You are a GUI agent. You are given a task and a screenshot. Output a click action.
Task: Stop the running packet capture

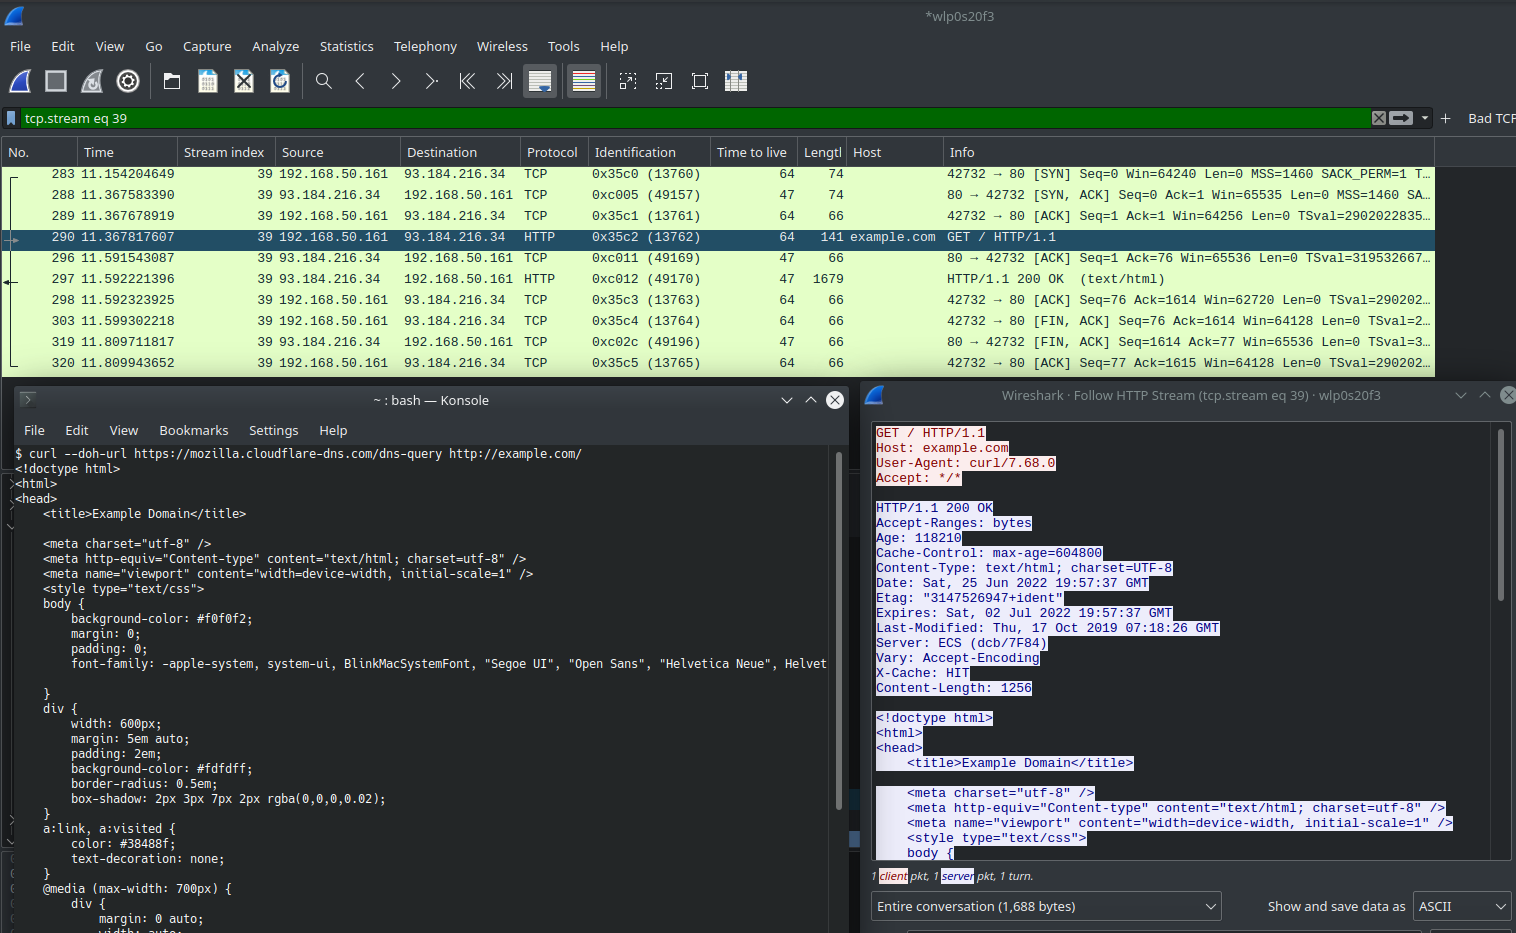(56, 82)
